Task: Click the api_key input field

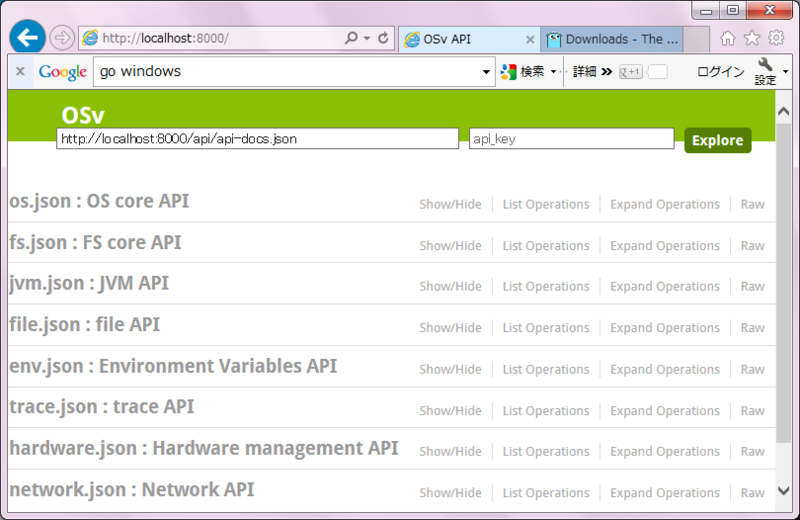Action: tap(571, 139)
